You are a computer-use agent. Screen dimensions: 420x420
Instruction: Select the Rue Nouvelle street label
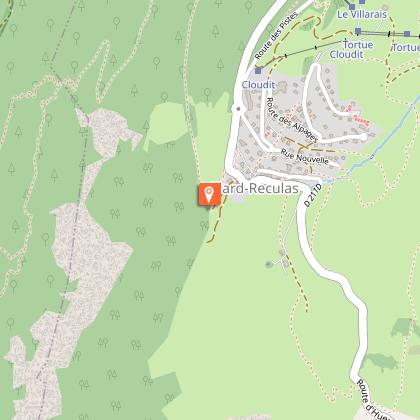[305, 157]
